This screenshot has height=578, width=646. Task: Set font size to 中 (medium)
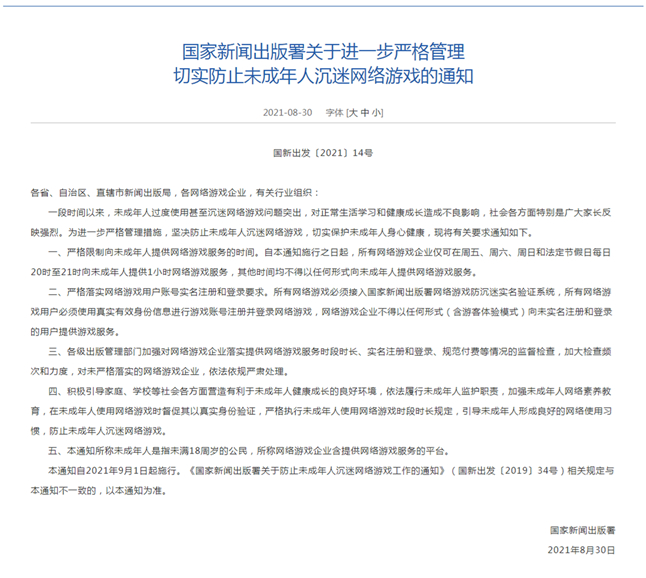click(x=364, y=114)
